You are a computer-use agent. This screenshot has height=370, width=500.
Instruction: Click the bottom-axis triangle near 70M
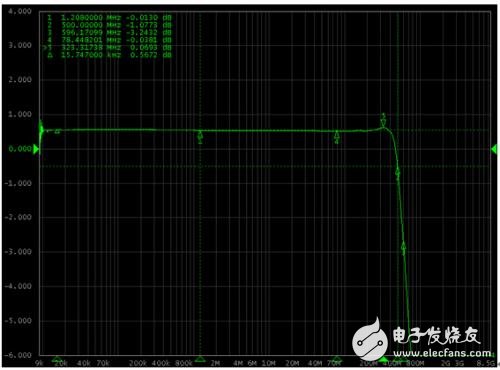pyautogui.click(x=337, y=359)
